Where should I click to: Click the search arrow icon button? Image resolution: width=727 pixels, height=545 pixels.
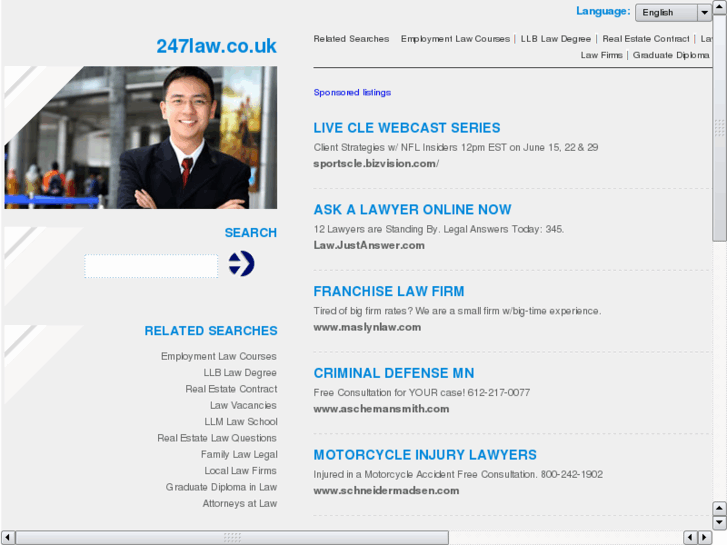pos(241,264)
